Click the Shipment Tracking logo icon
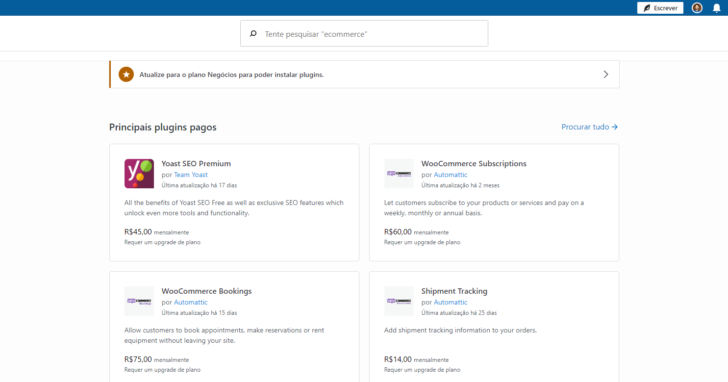The height and width of the screenshot is (382, 728). point(399,301)
